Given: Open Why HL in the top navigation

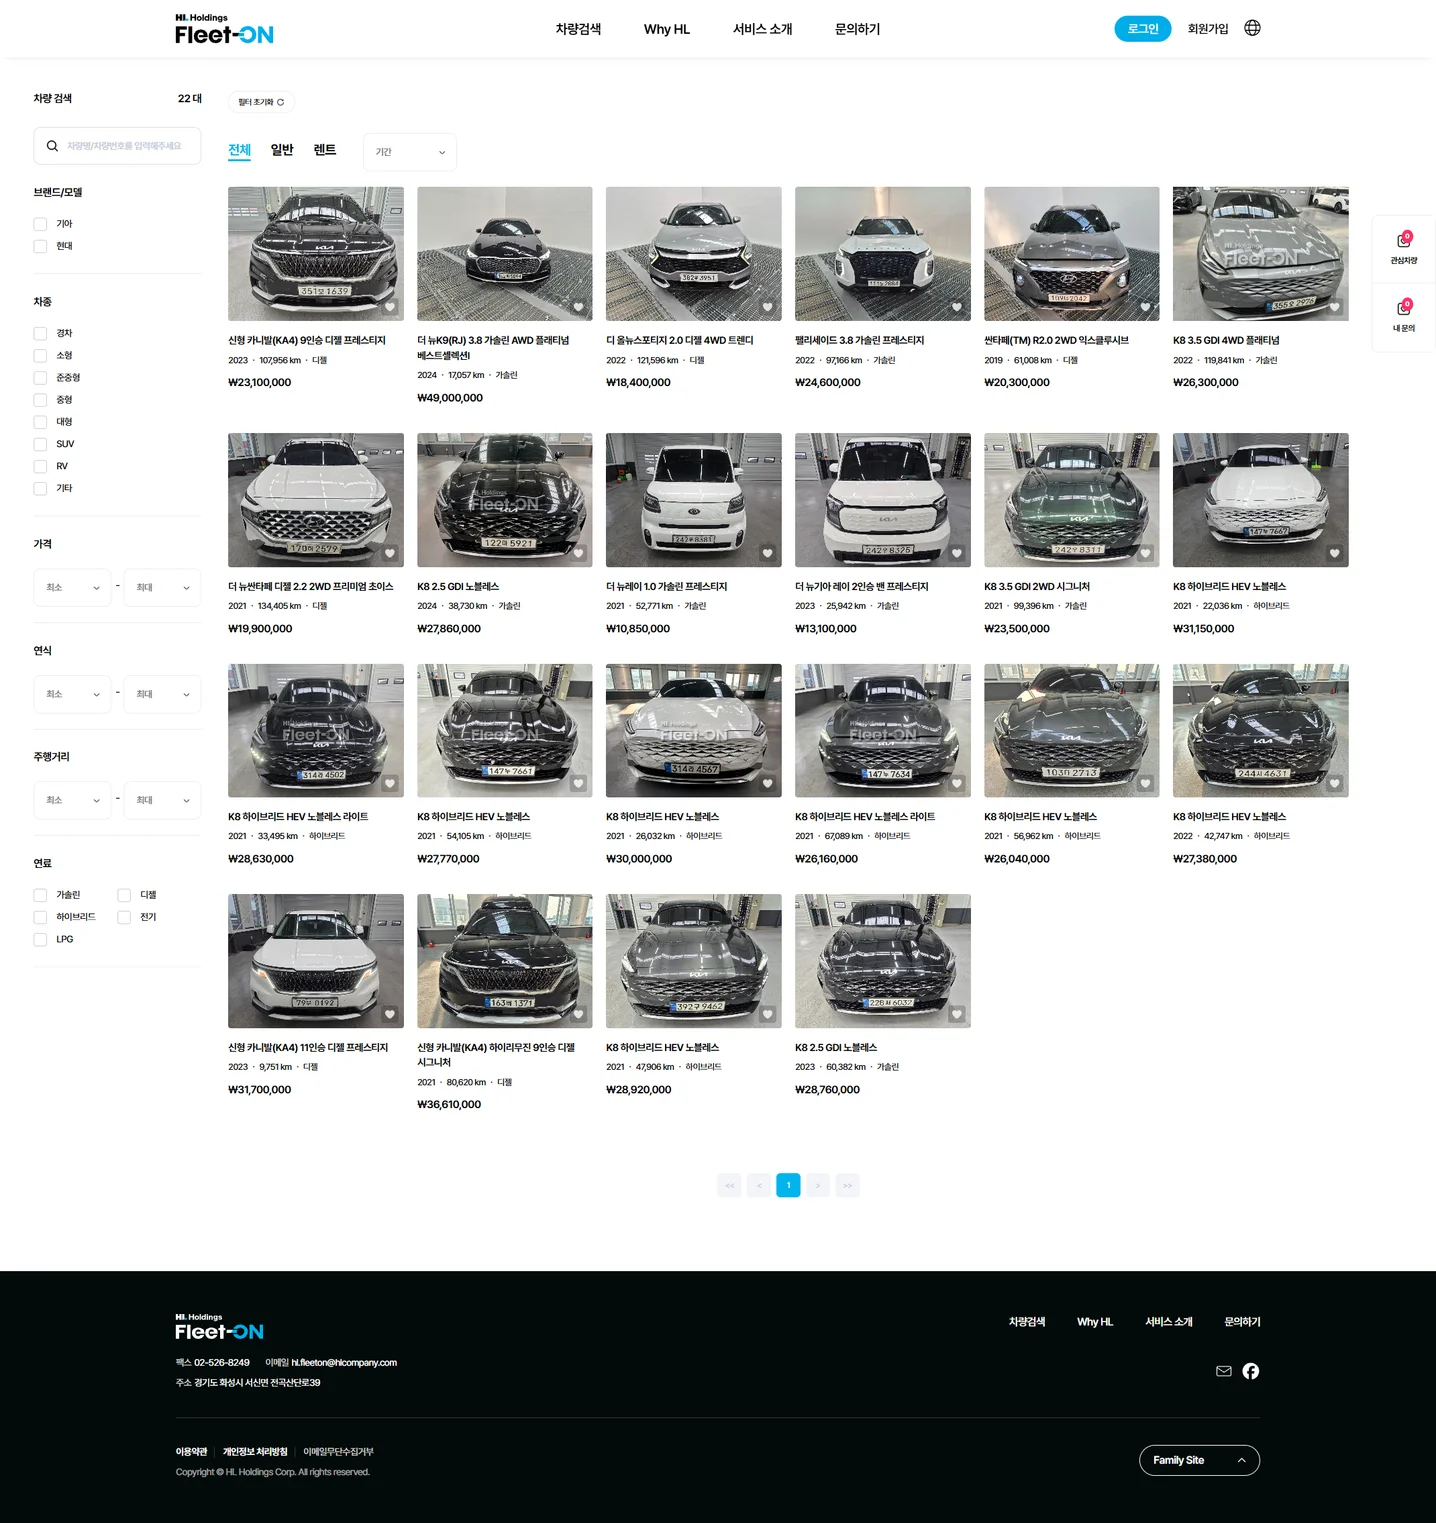Looking at the screenshot, I should [667, 29].
